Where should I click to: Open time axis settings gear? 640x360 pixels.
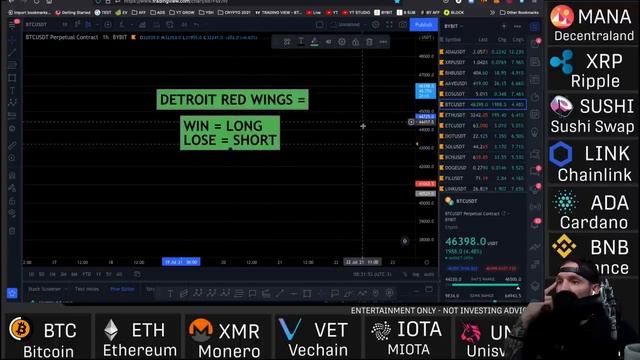pos(427,262)
